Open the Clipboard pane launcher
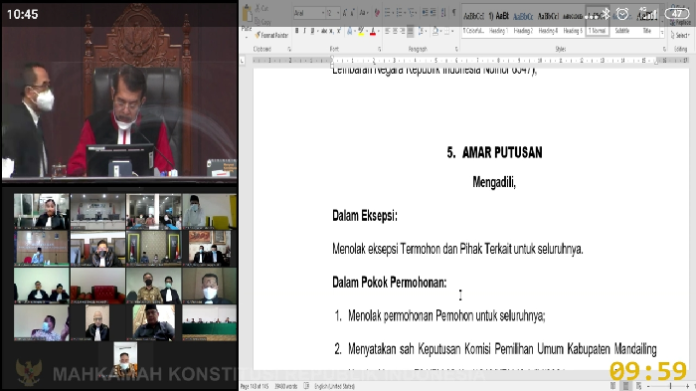Viewport: 696px width, 391px height. pos(289,49)
